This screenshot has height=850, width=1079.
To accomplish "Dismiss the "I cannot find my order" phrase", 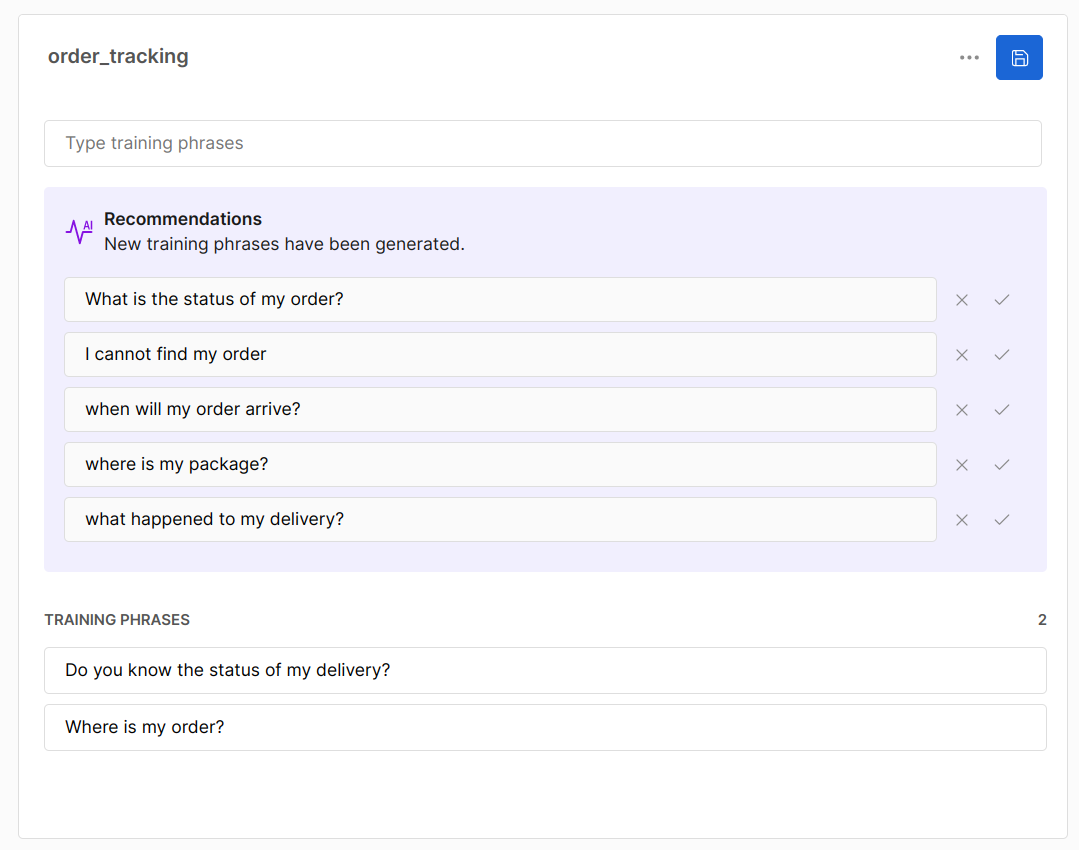I will [962, 355].
